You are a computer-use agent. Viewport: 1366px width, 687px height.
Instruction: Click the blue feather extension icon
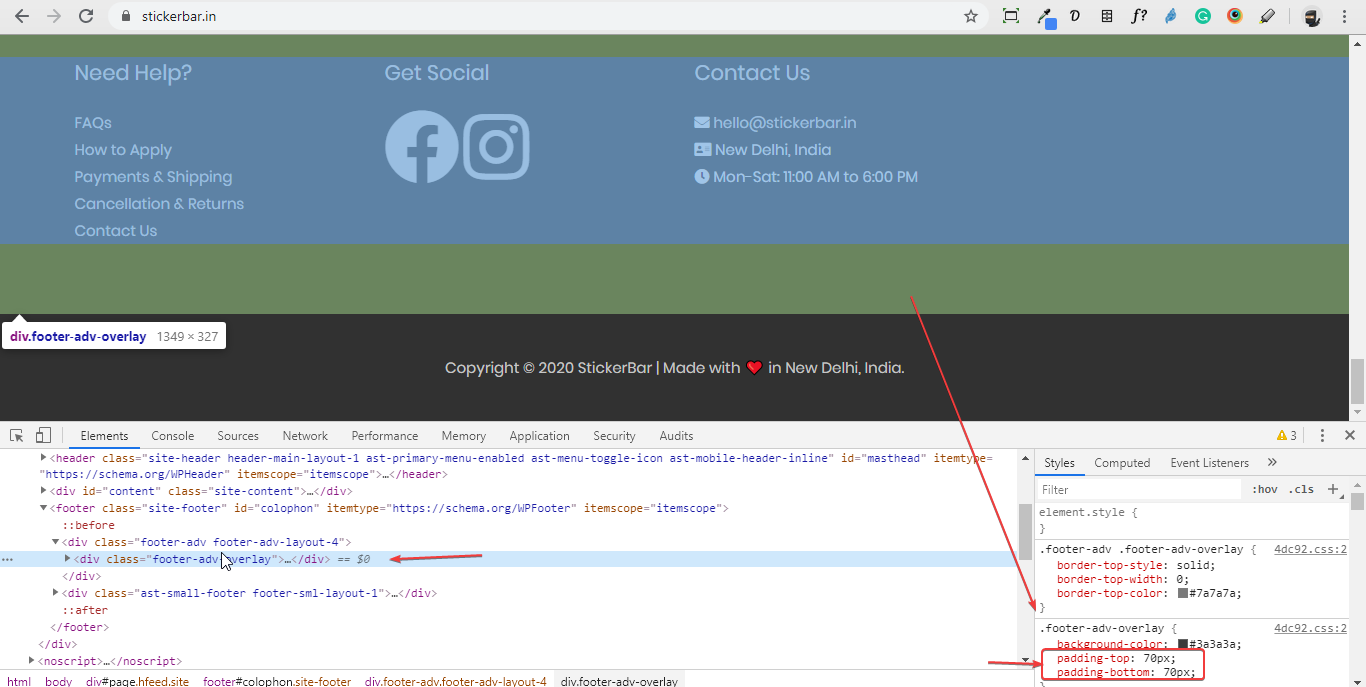[1171, 16]
